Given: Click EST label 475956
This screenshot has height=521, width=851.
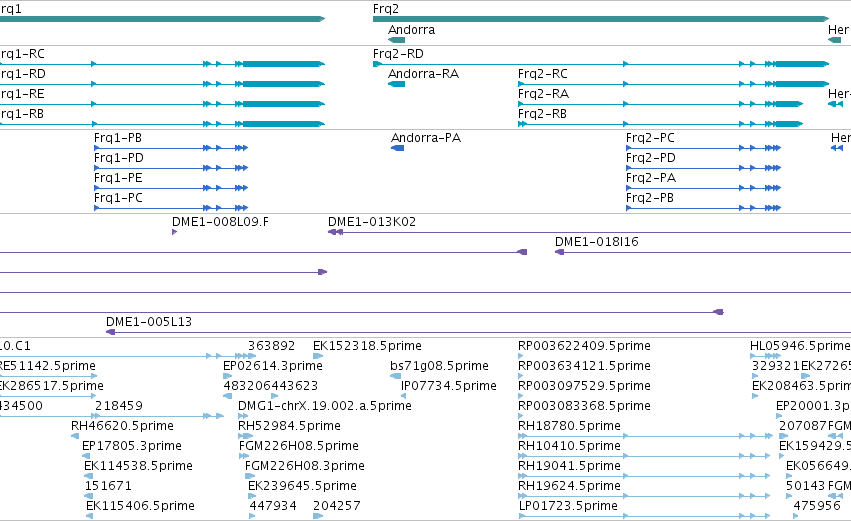Looking at the screenshot, I should point(817,506).
